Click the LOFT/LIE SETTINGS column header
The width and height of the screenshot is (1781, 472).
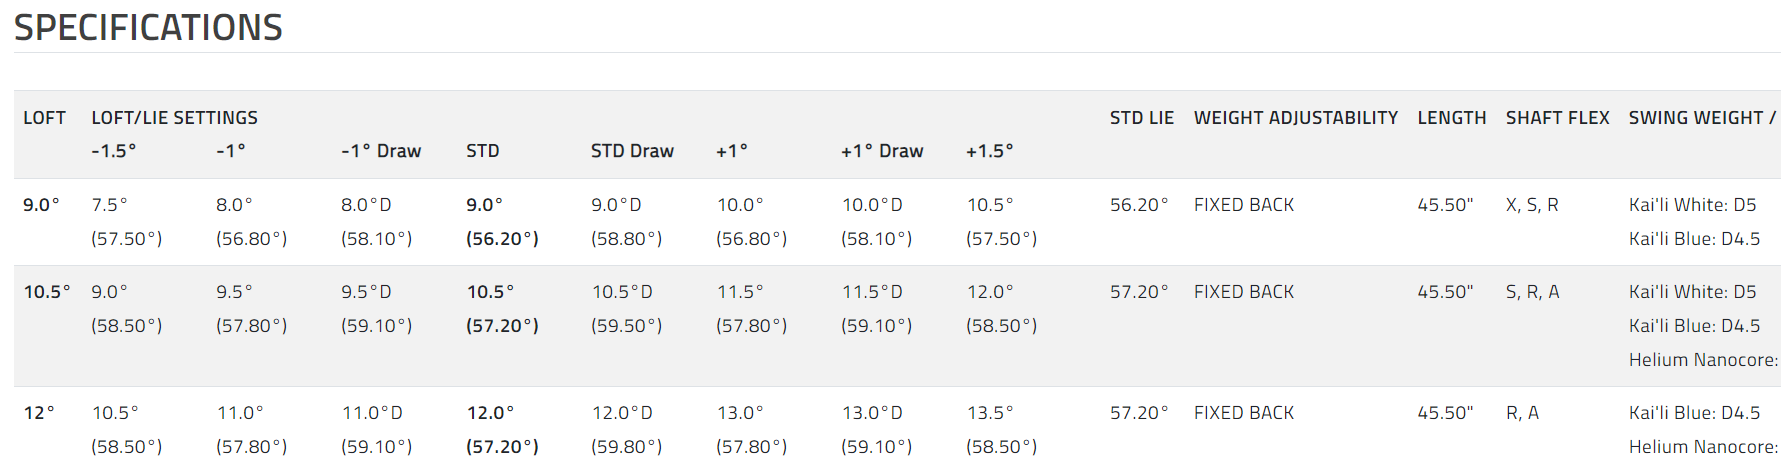tap(174, 118)
